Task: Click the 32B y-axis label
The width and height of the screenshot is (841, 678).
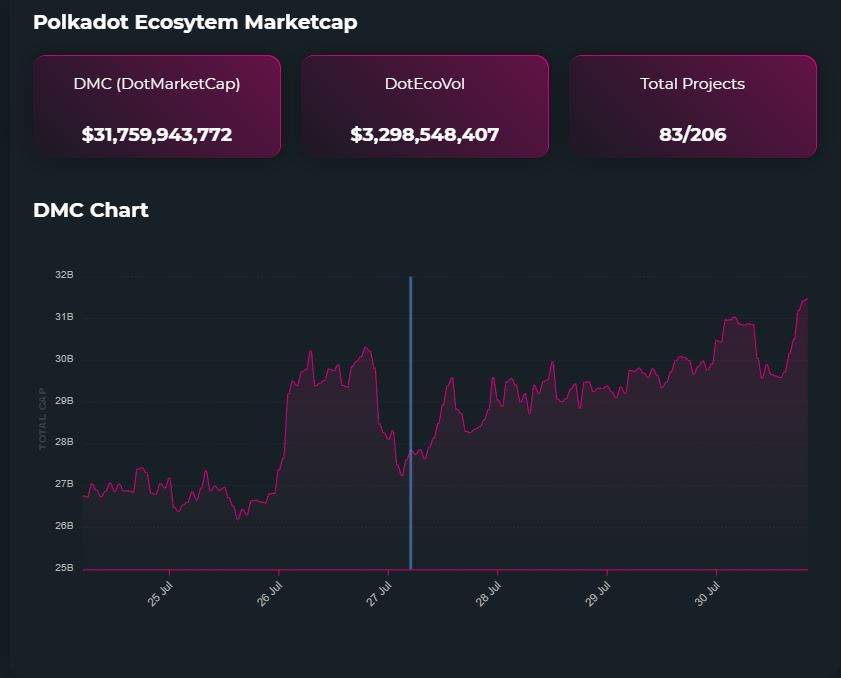Action: (x=64, y=275)
